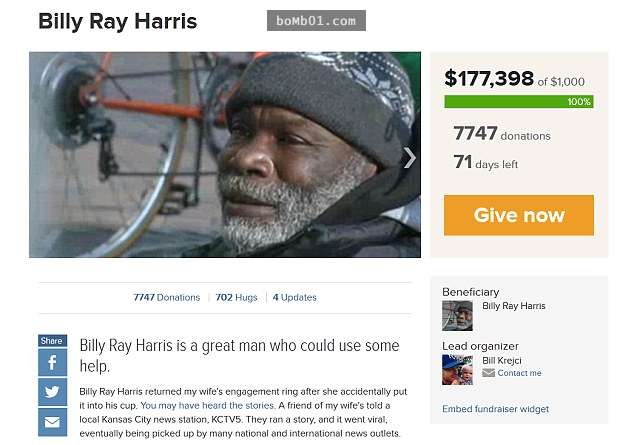Click the Billy Ray Harris beneficiary name

pyautogui.click(x=514, y=306)
